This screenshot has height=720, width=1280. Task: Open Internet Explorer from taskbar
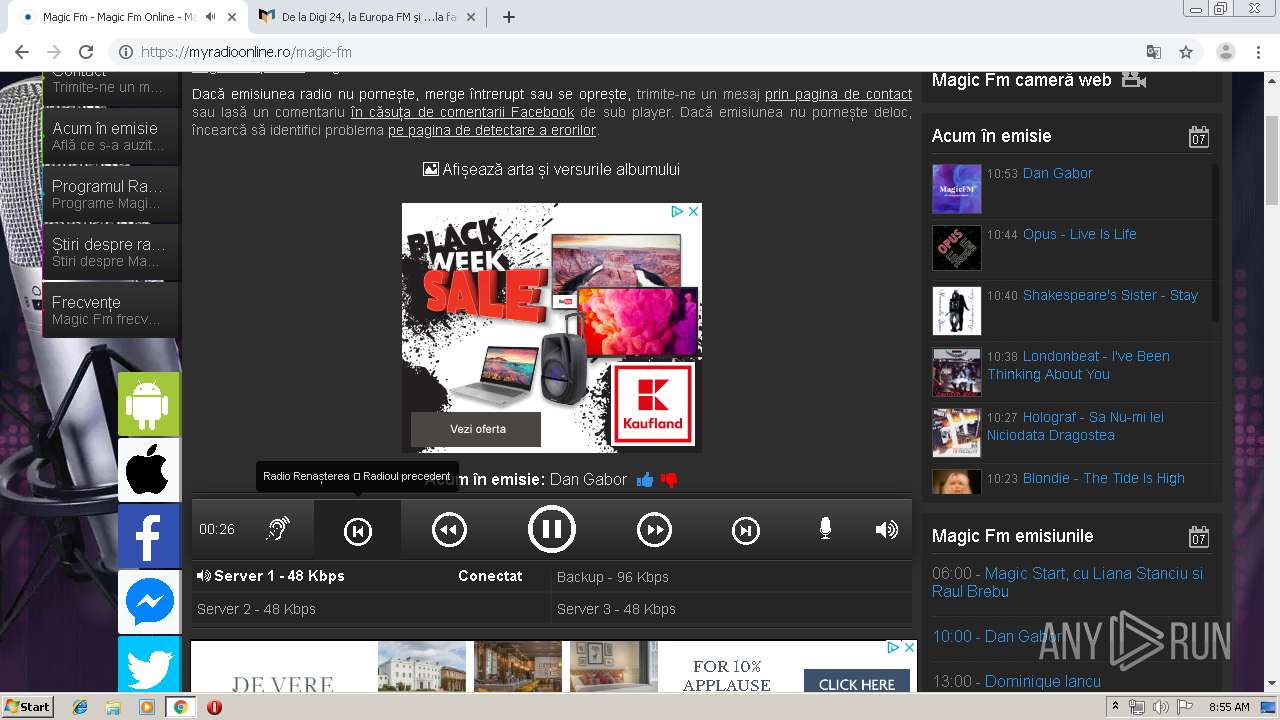click(80, 707)
